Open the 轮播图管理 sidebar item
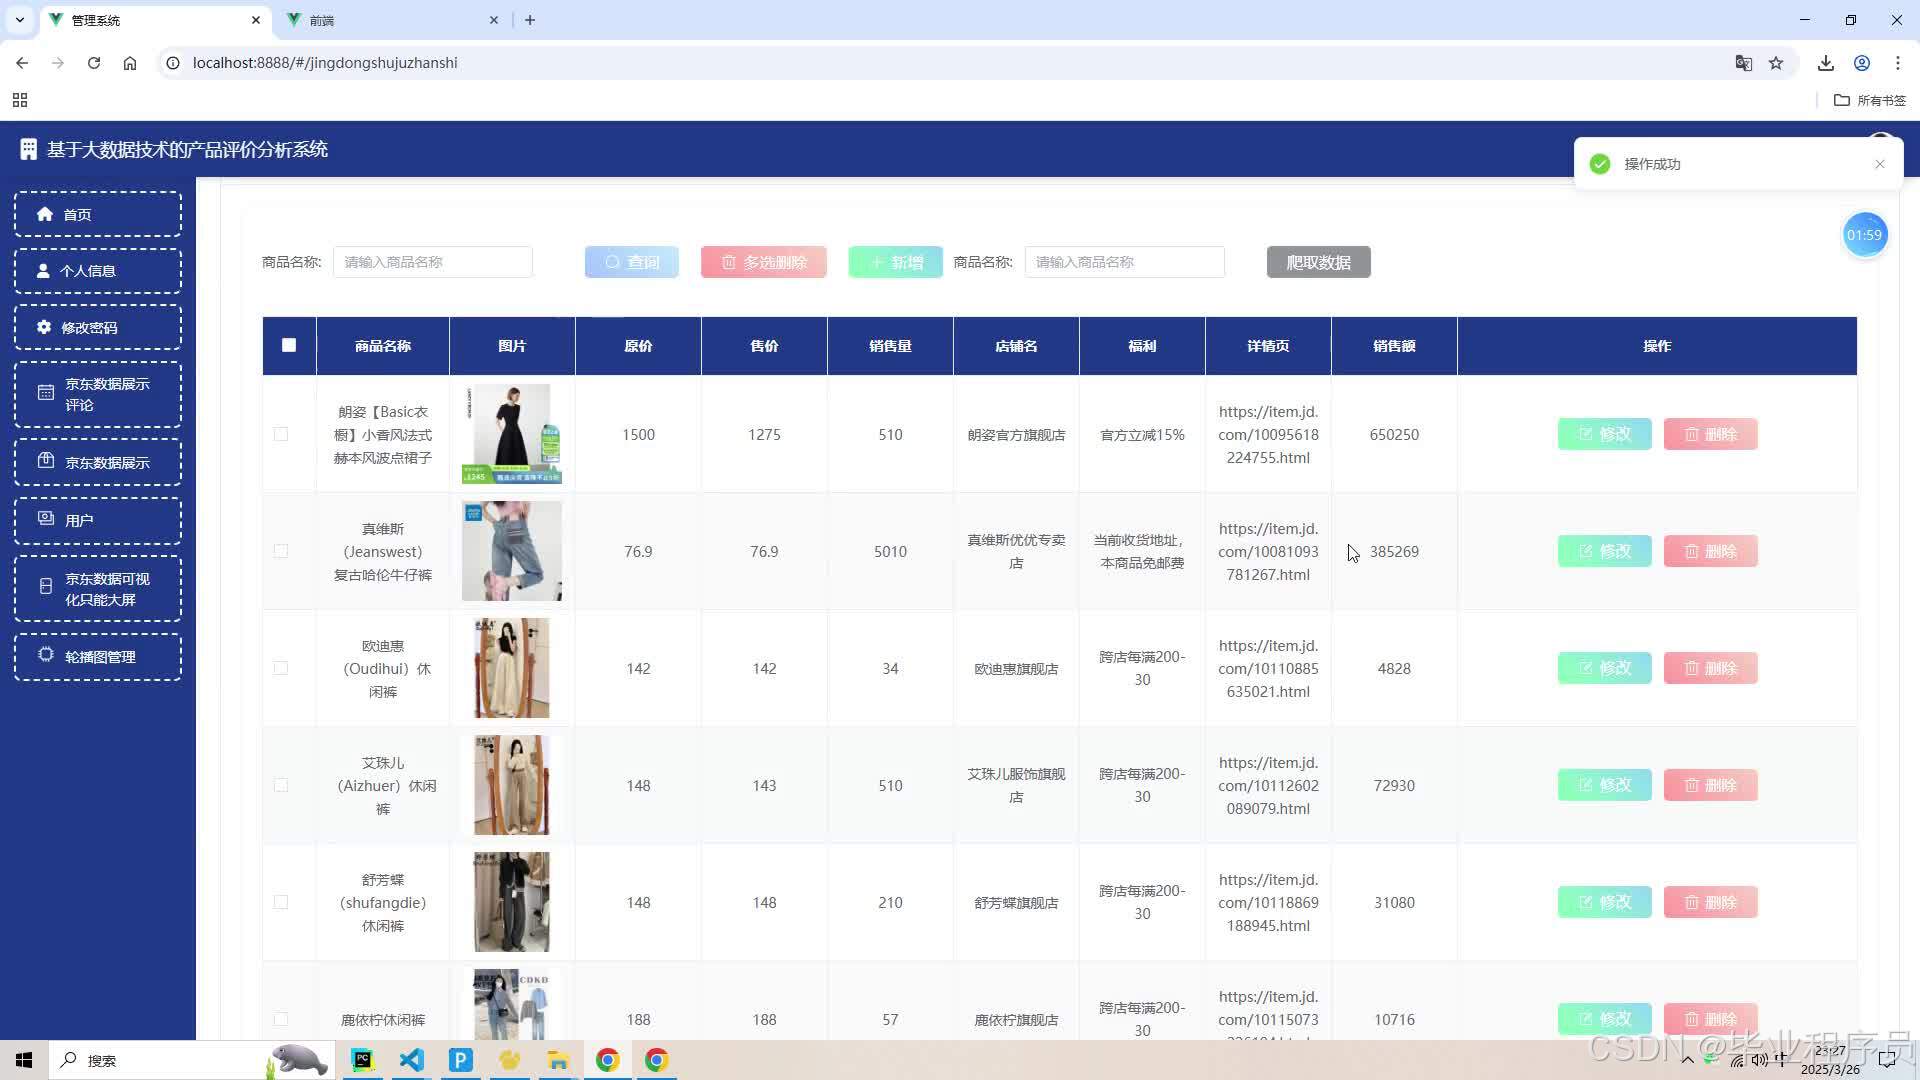 pos(97,657)
